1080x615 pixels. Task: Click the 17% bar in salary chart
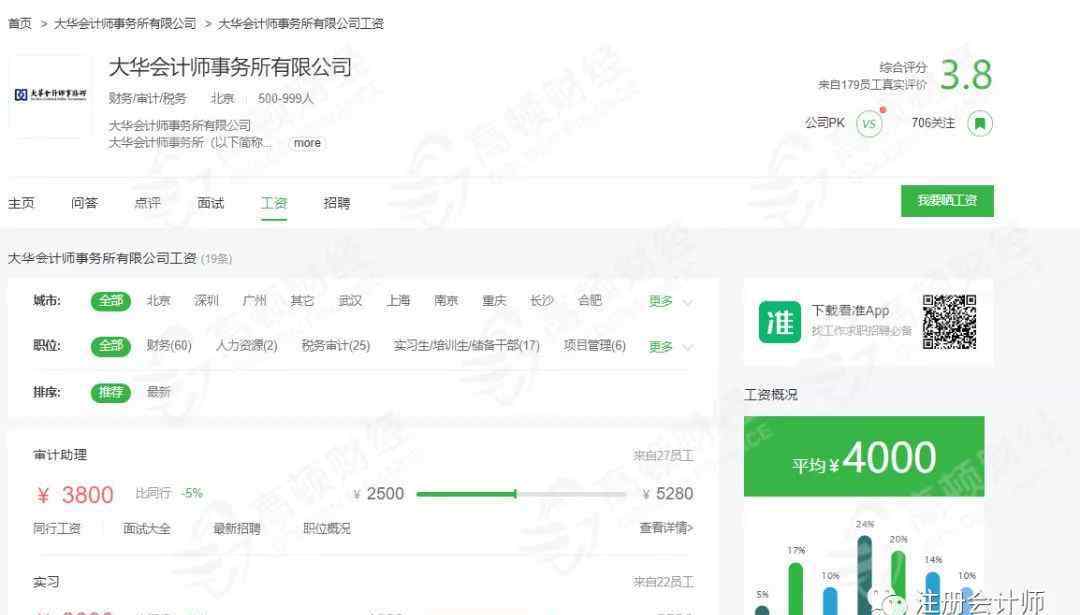(x=796, y=588)
